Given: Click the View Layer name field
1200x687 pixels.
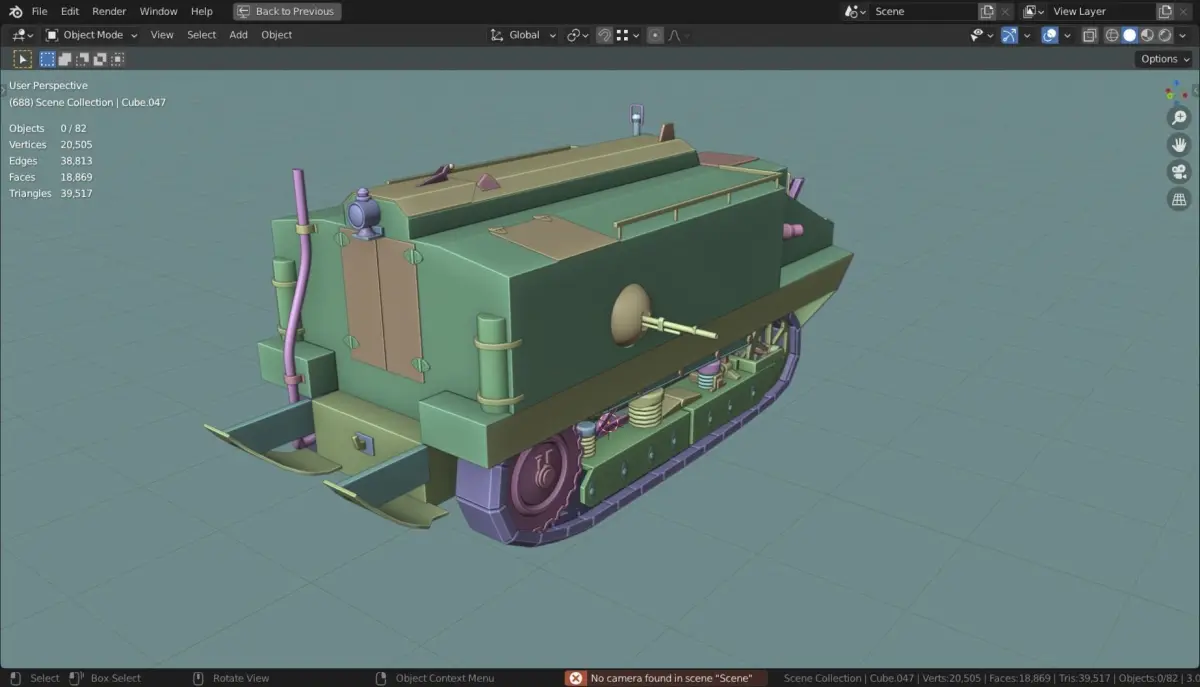Looking at the screenshot, I should 1102,11.
